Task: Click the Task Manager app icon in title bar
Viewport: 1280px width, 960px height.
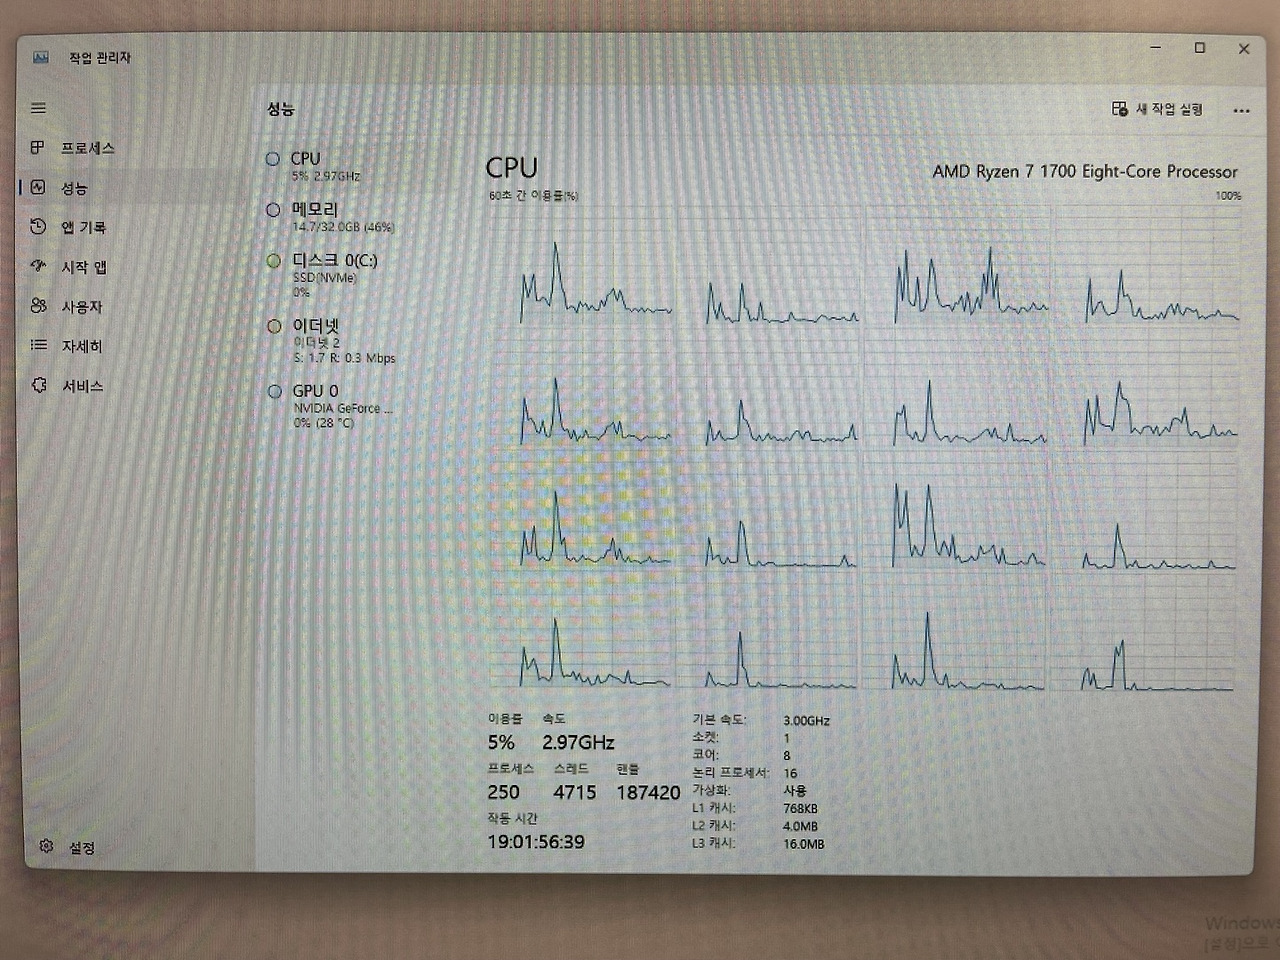Action: click(41, 58)
